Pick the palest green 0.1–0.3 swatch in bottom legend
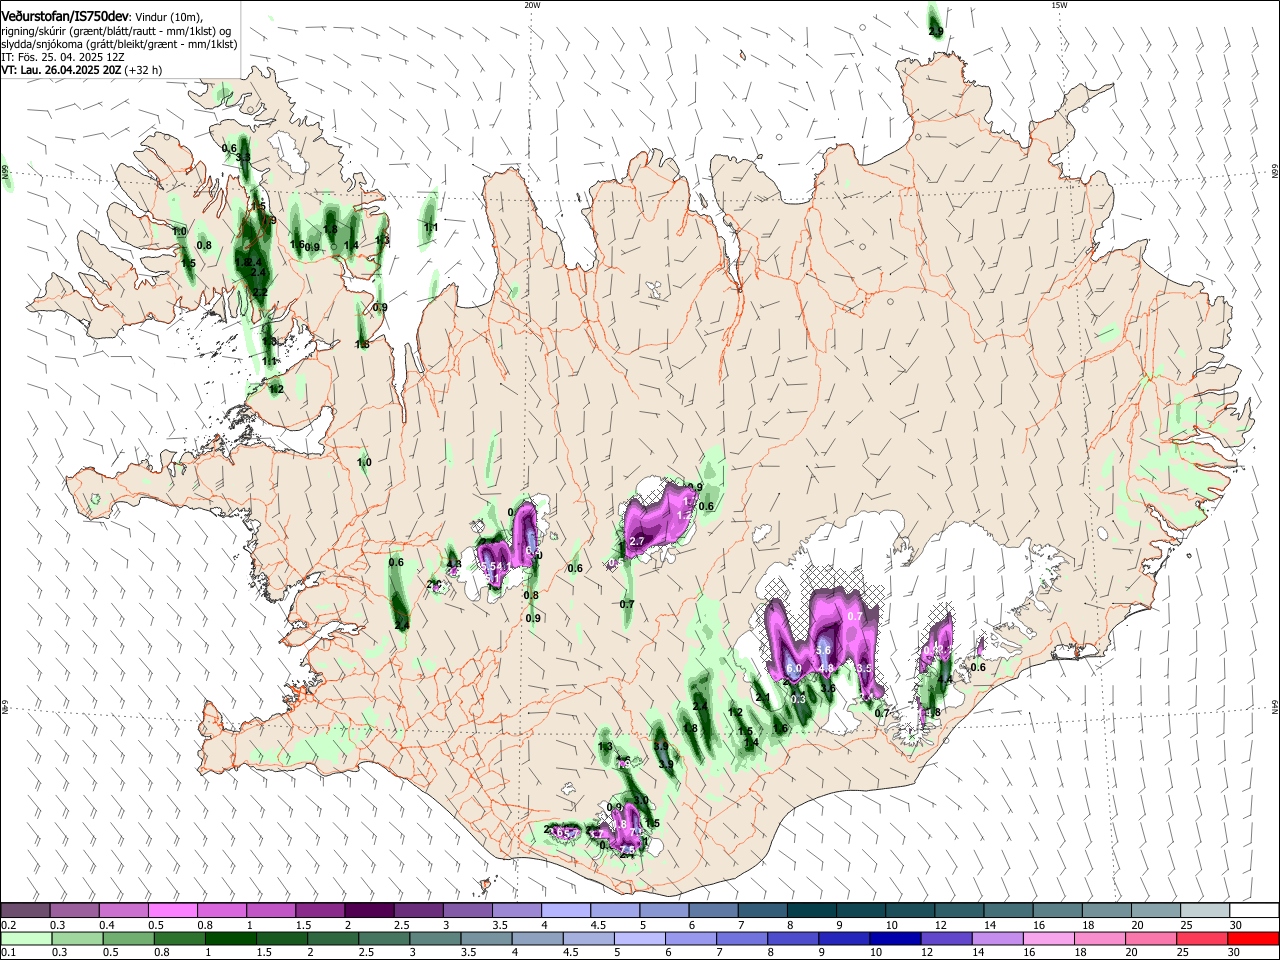 click(25, 939)
